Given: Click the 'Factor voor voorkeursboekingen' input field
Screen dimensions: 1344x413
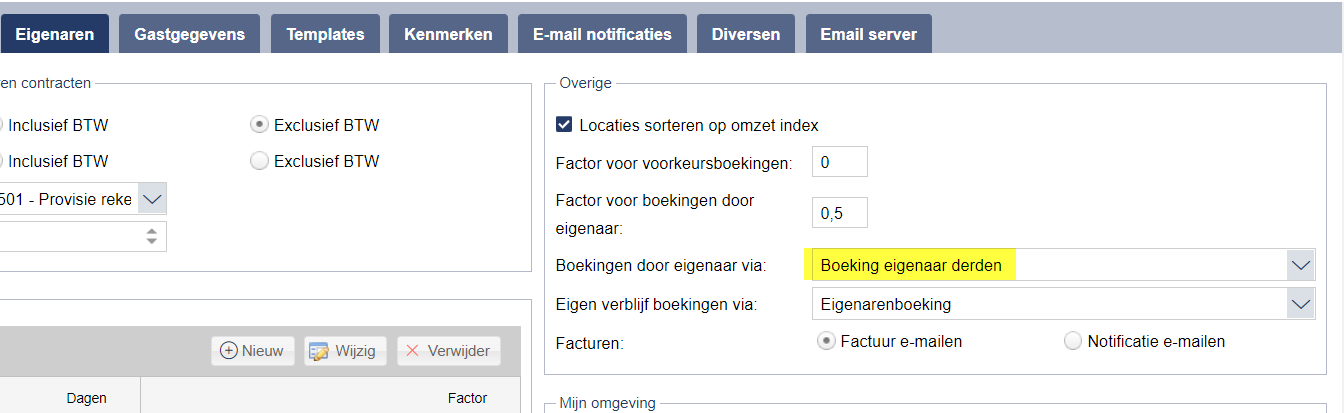Looking at the screenshot, I should (840, 162).
